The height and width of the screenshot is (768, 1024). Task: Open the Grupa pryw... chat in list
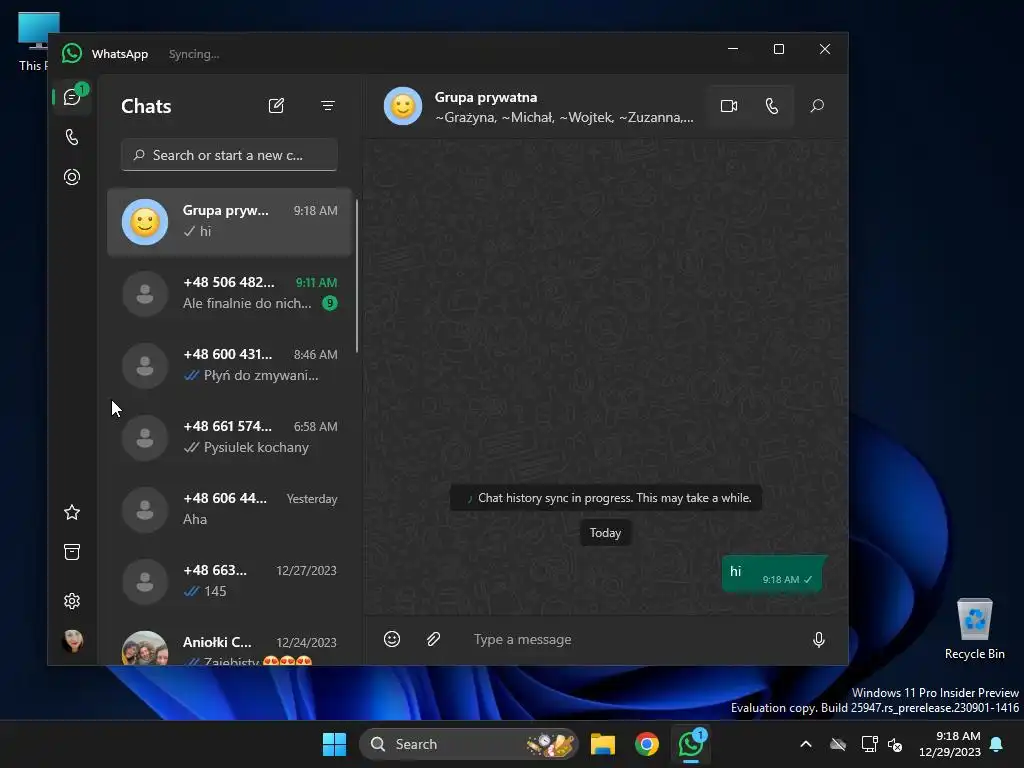[x=230, y=221]
